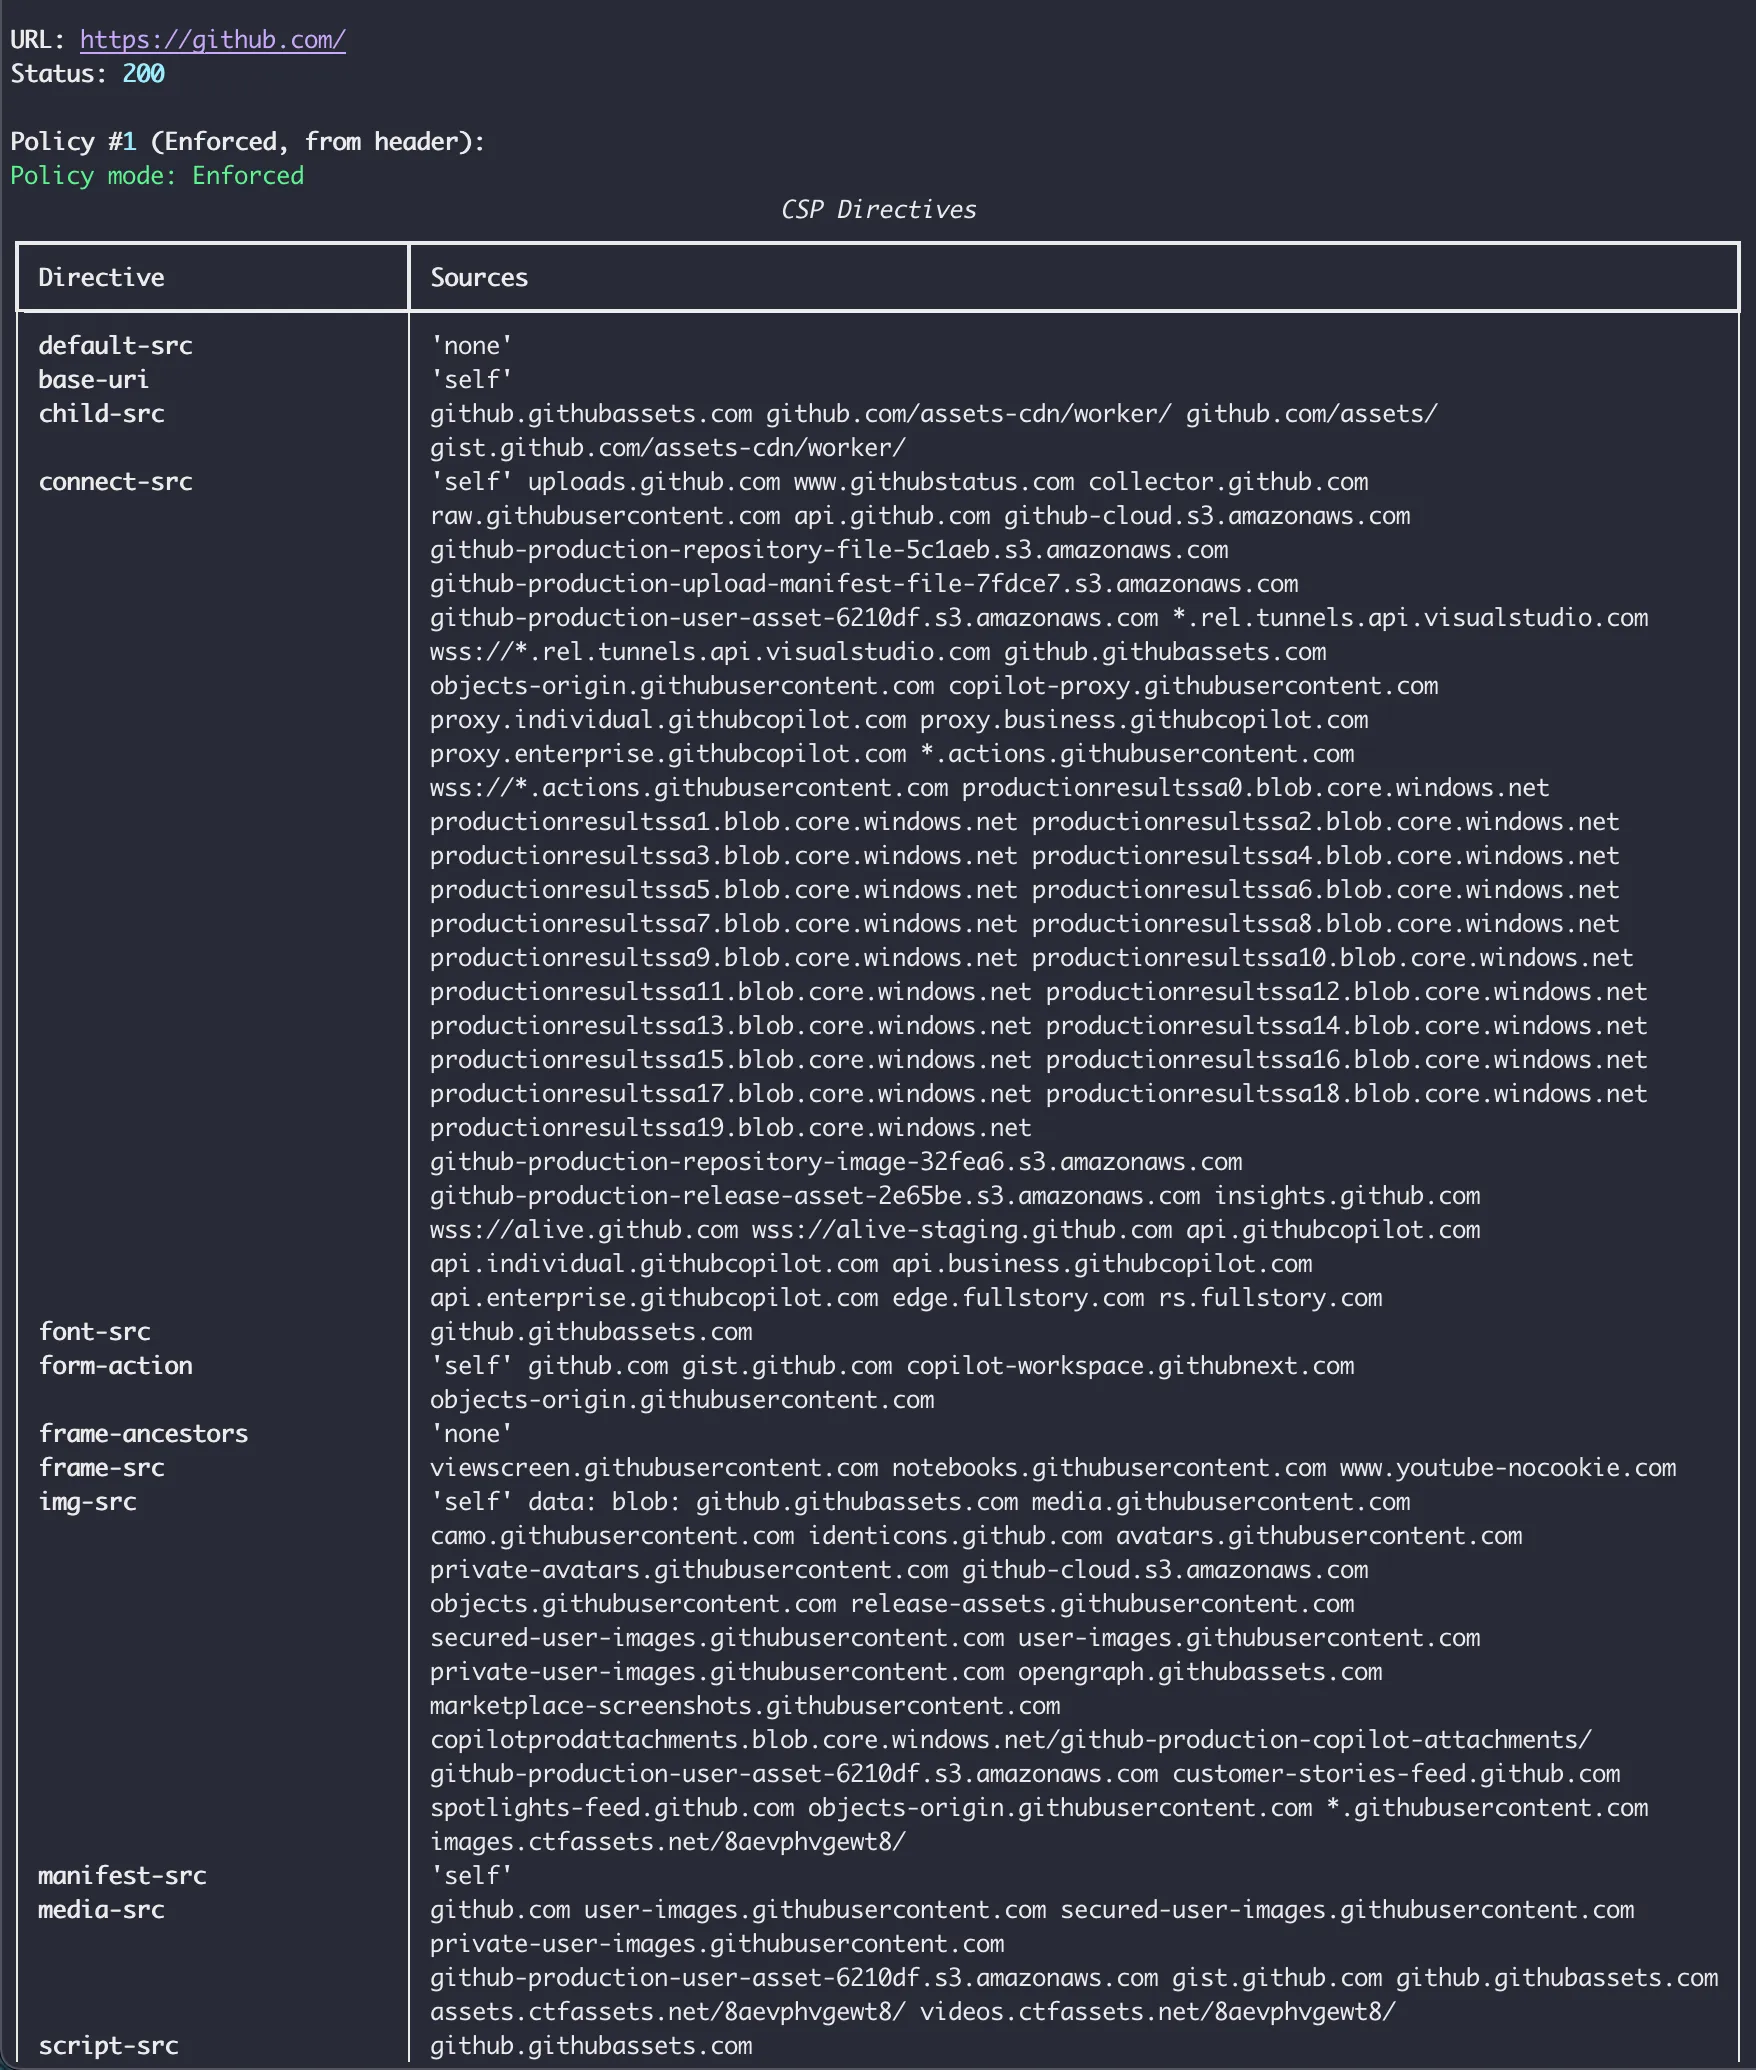Click the default-src directive label
1756x2070 pixels.
116,345
